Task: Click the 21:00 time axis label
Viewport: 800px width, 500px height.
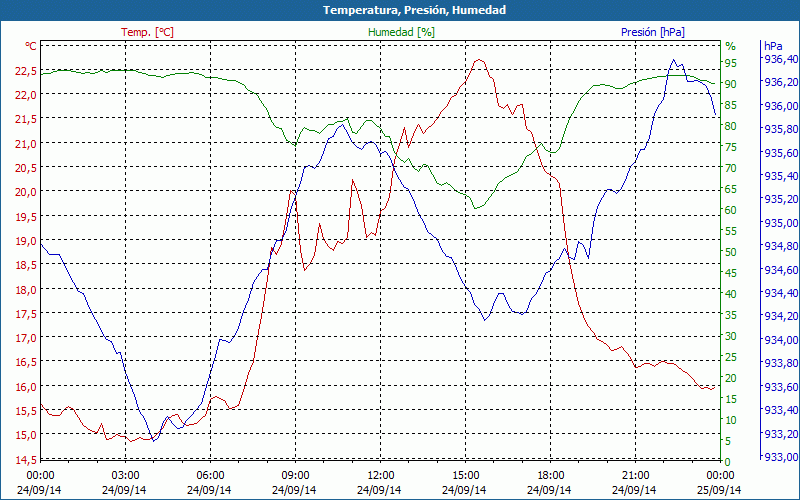Action: click(x=636, y=476)
